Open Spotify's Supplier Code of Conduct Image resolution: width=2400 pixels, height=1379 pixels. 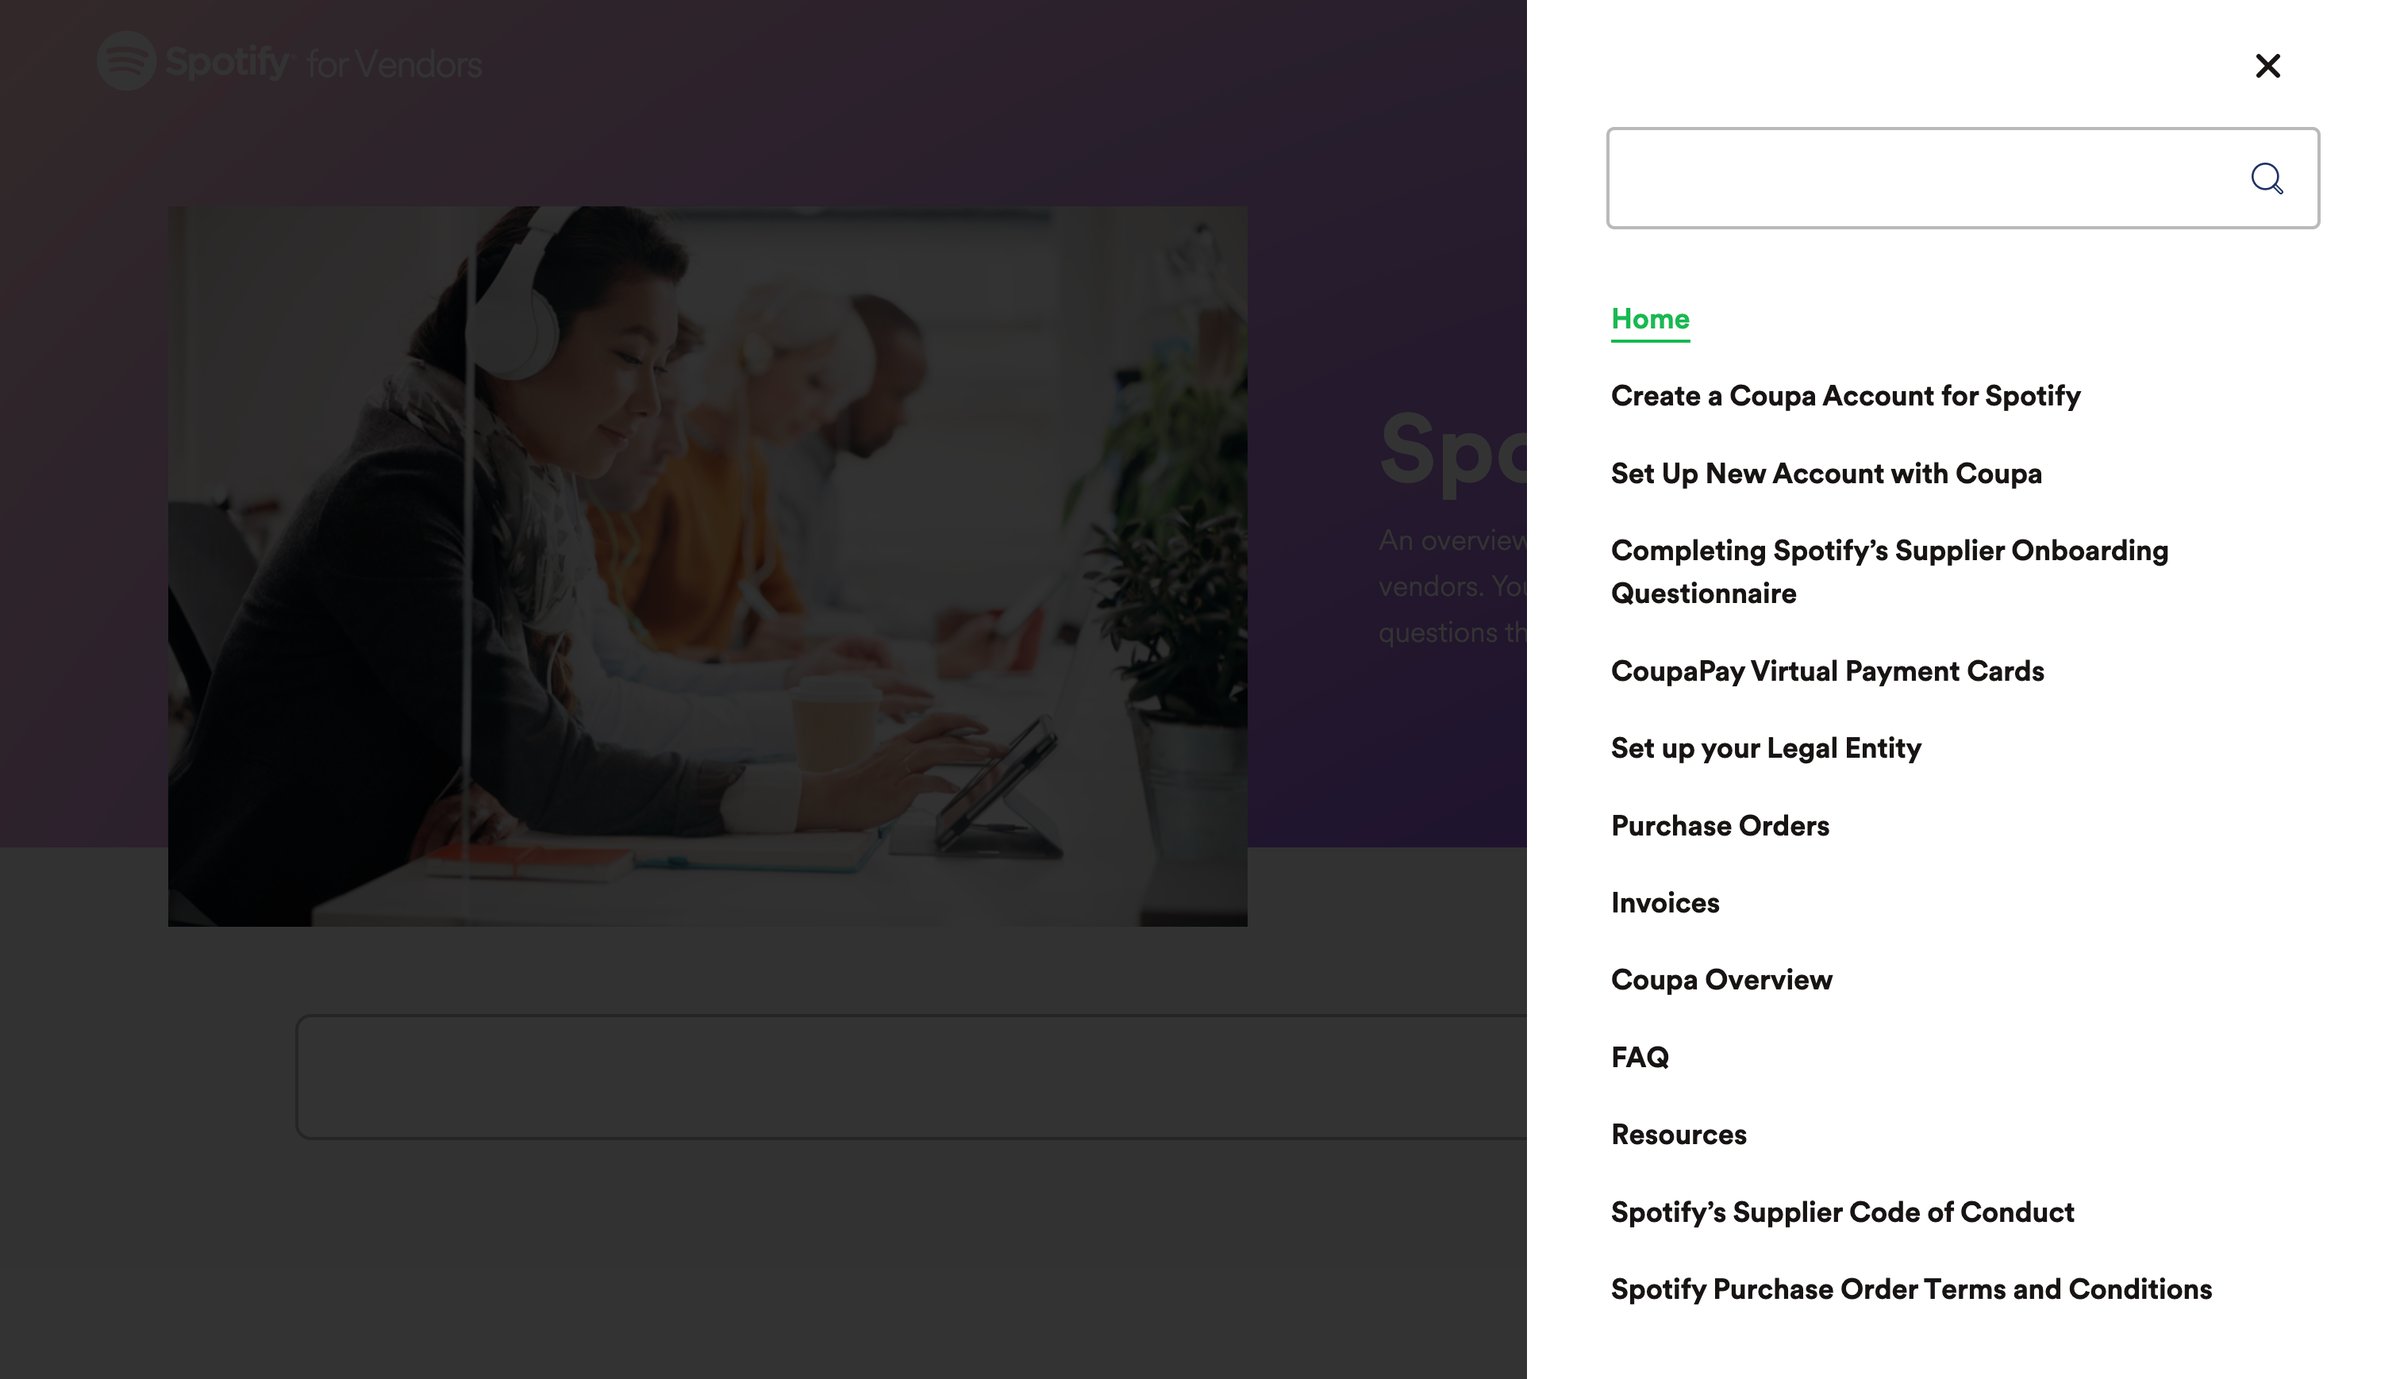coord(1842,1212)
